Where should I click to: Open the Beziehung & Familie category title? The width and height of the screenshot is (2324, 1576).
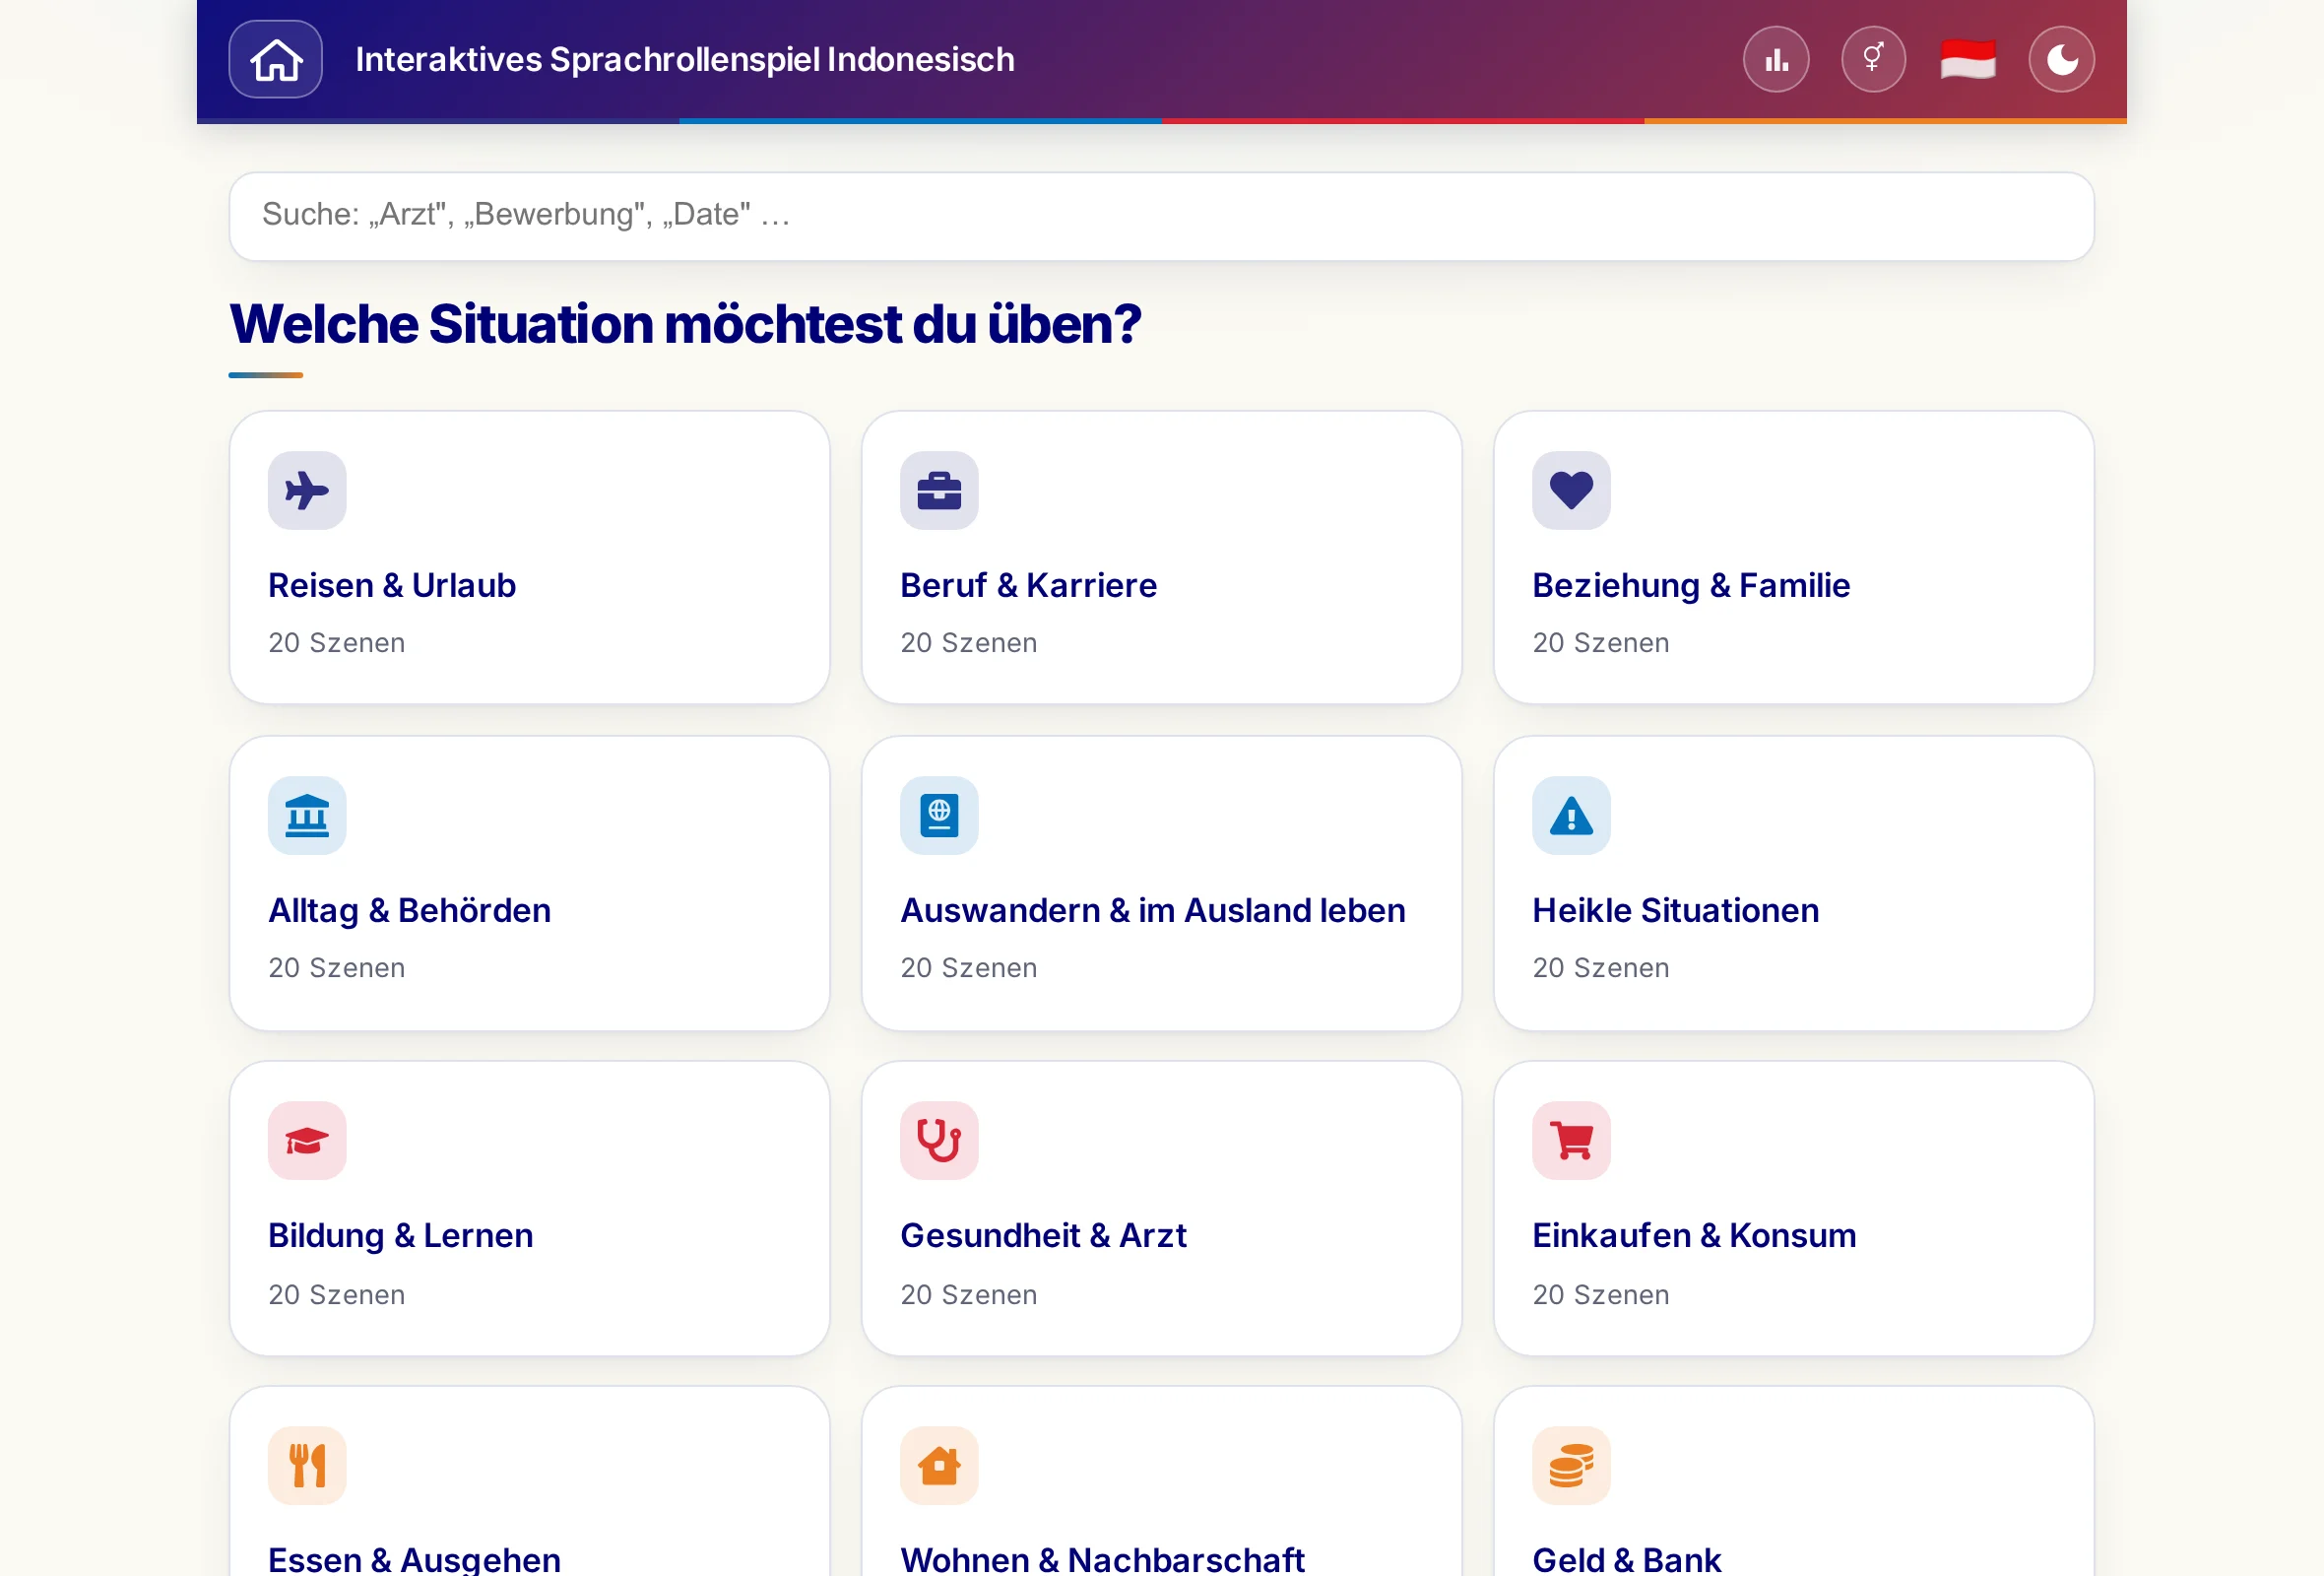click(1691, 585)
